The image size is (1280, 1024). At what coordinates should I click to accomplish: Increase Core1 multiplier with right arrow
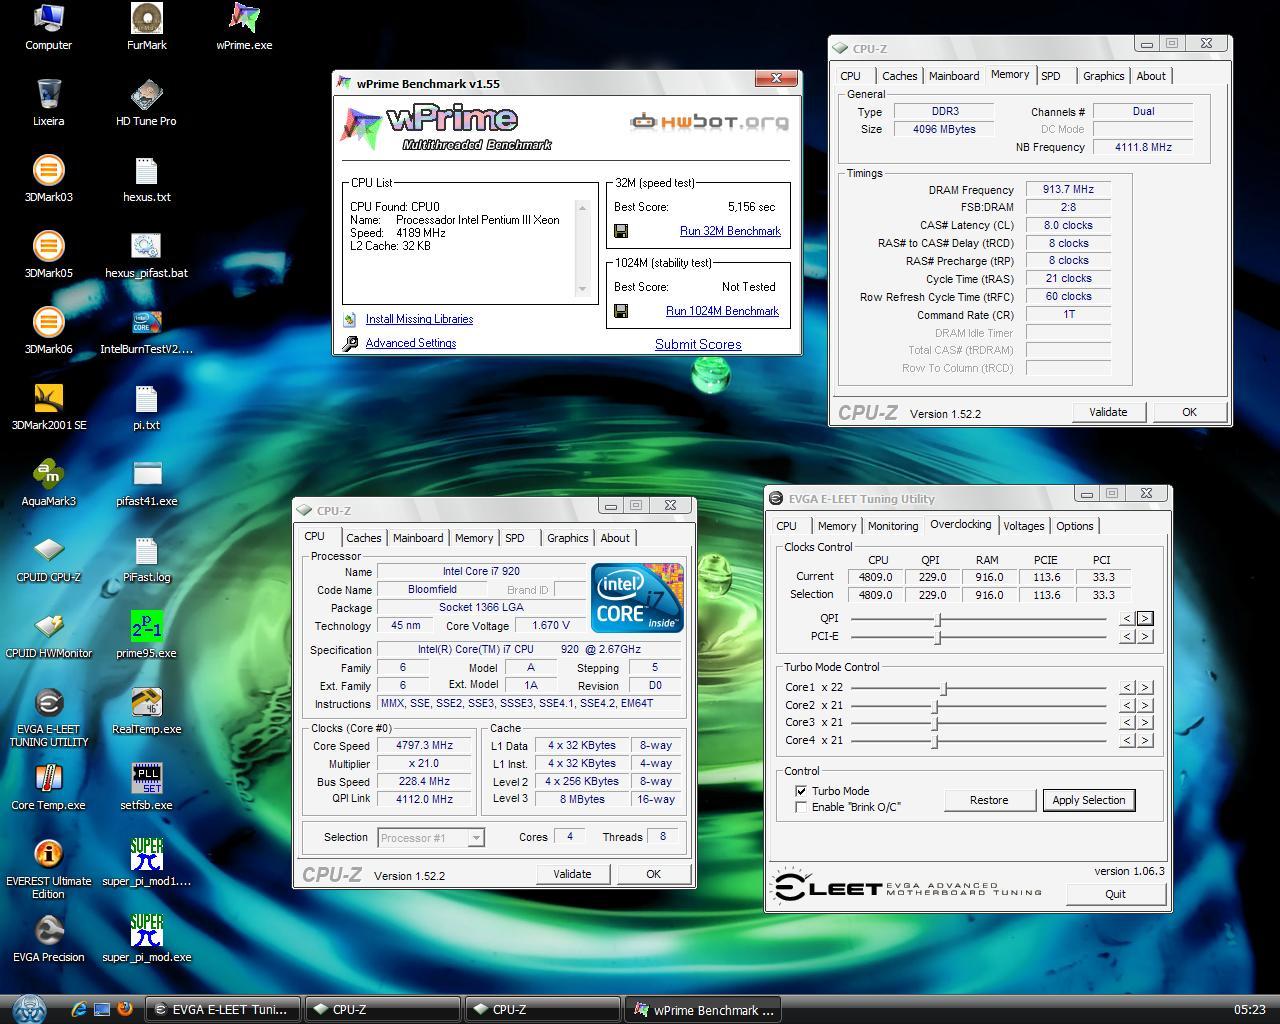[1145, 687]
